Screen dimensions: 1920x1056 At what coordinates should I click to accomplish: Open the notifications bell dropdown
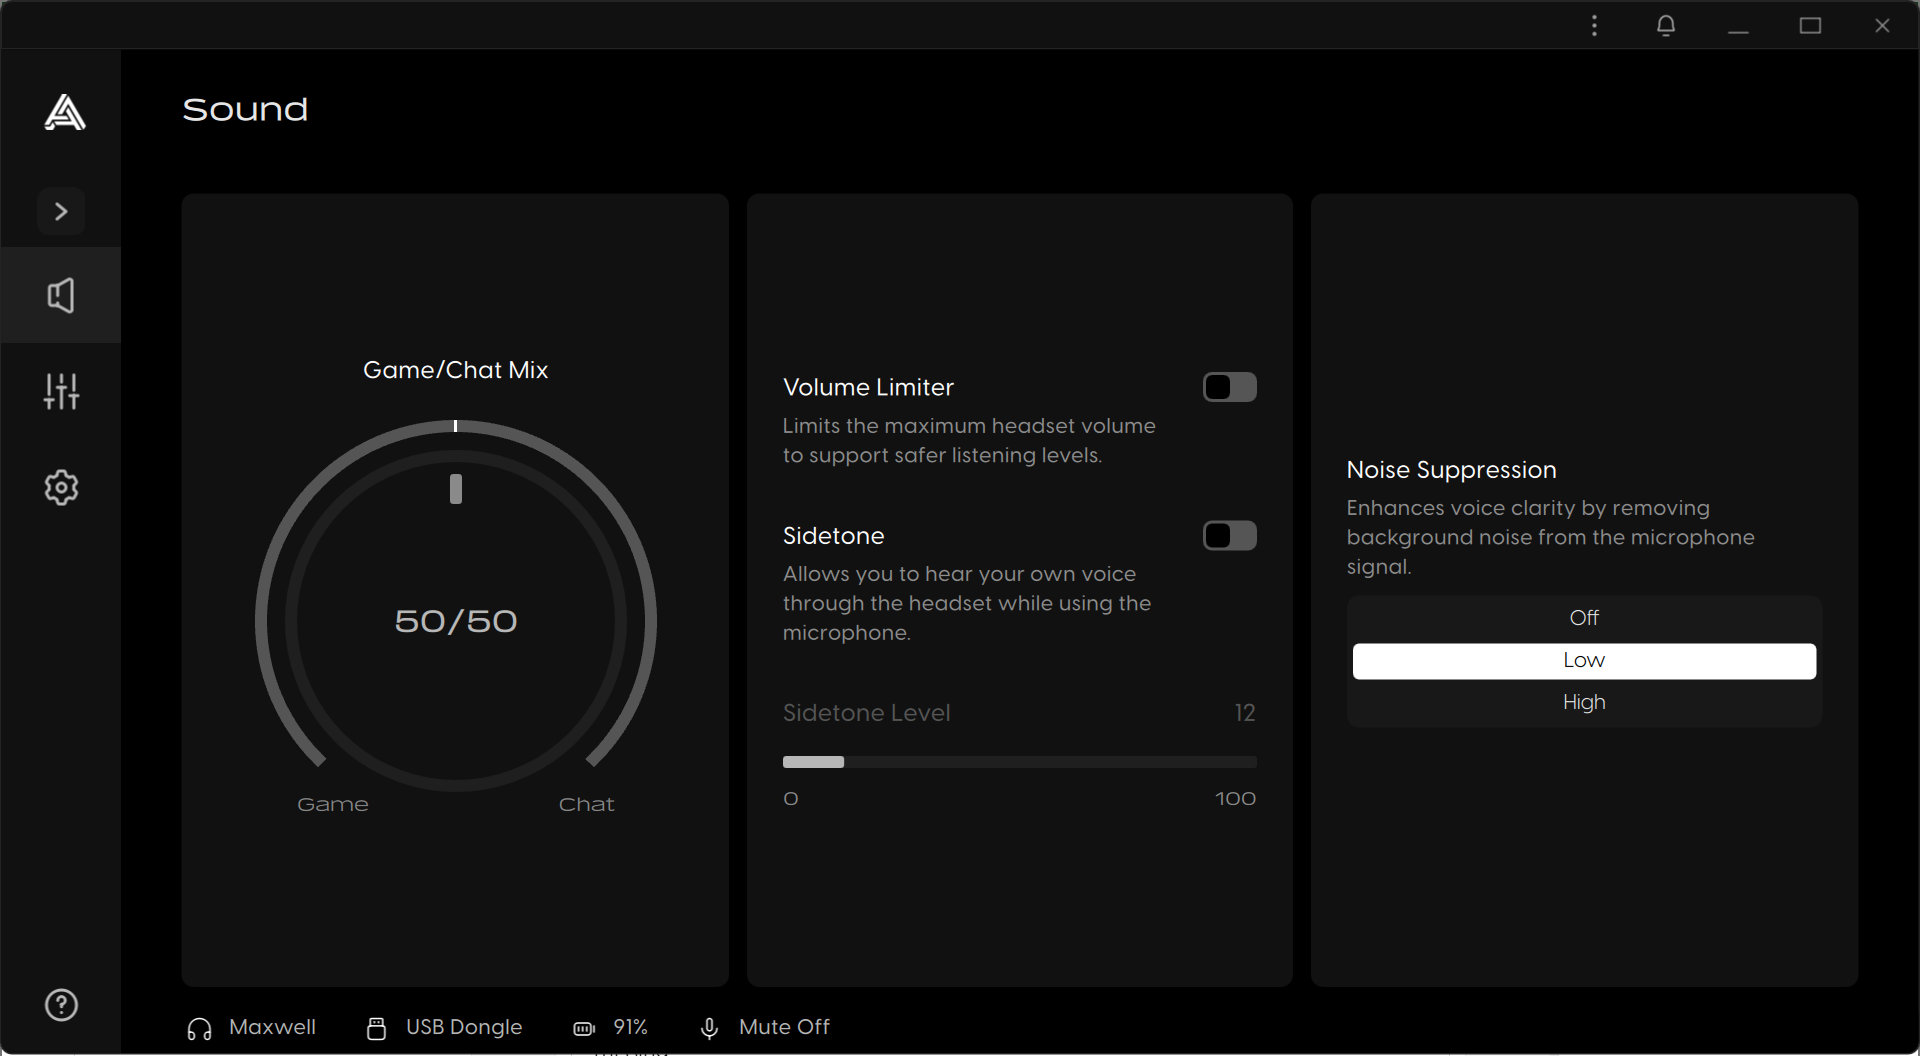[1665, 25]
